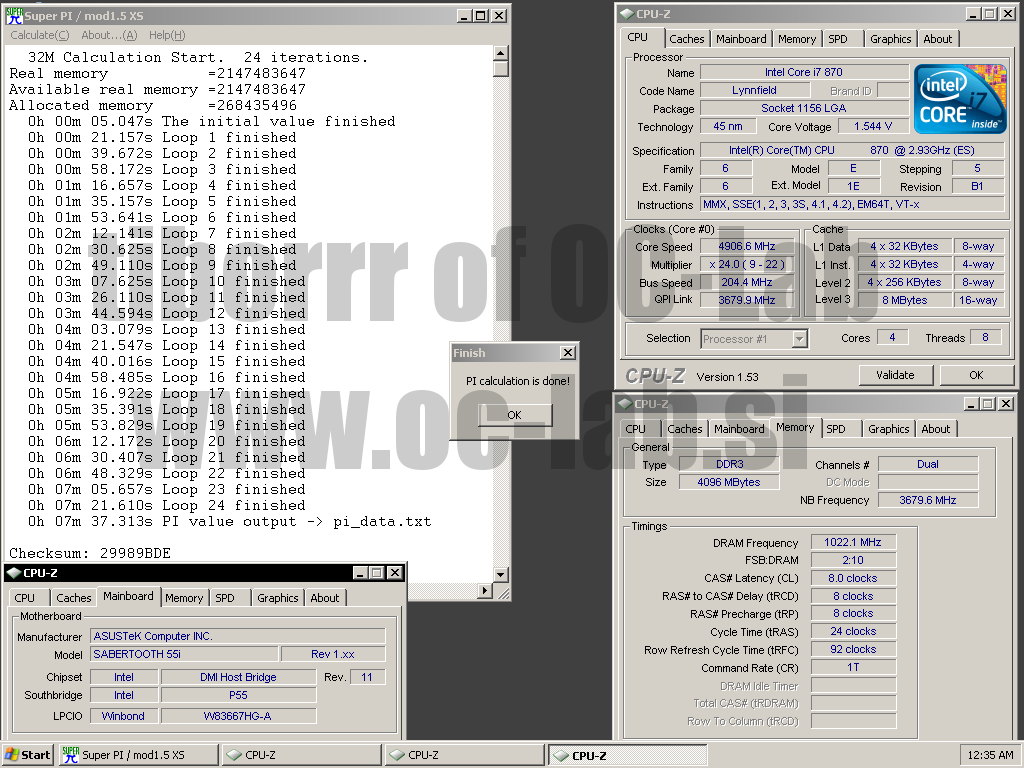Switch to Caches tab in the CPU-Z CPU window
Image resolution: width=1024 pixels, height=768 pixels.
[x=687, y=39]
